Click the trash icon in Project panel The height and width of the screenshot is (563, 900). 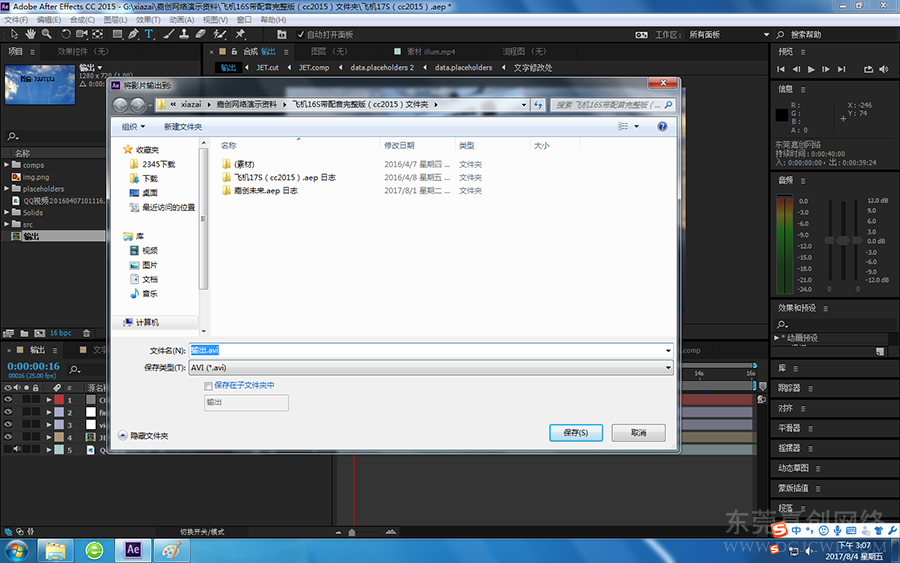(86, 333)
